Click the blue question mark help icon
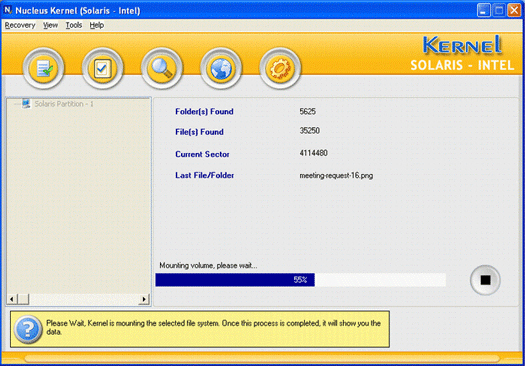This screenshot has width=525, height=366. click(x=28, y=329)
